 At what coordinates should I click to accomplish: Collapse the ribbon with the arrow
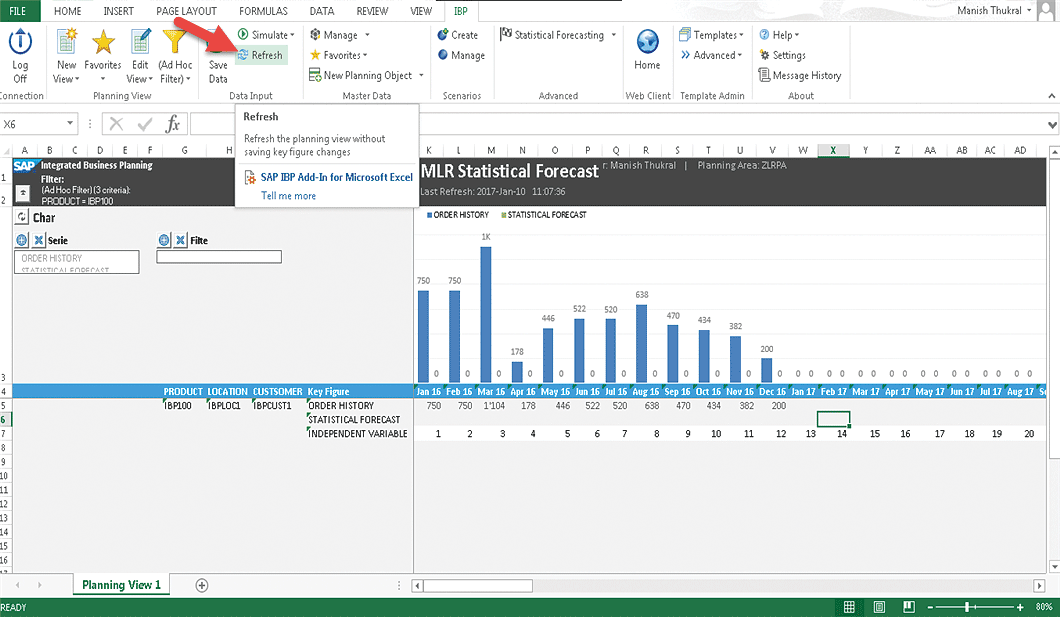pyautogui.click(x=1051, y=96)
